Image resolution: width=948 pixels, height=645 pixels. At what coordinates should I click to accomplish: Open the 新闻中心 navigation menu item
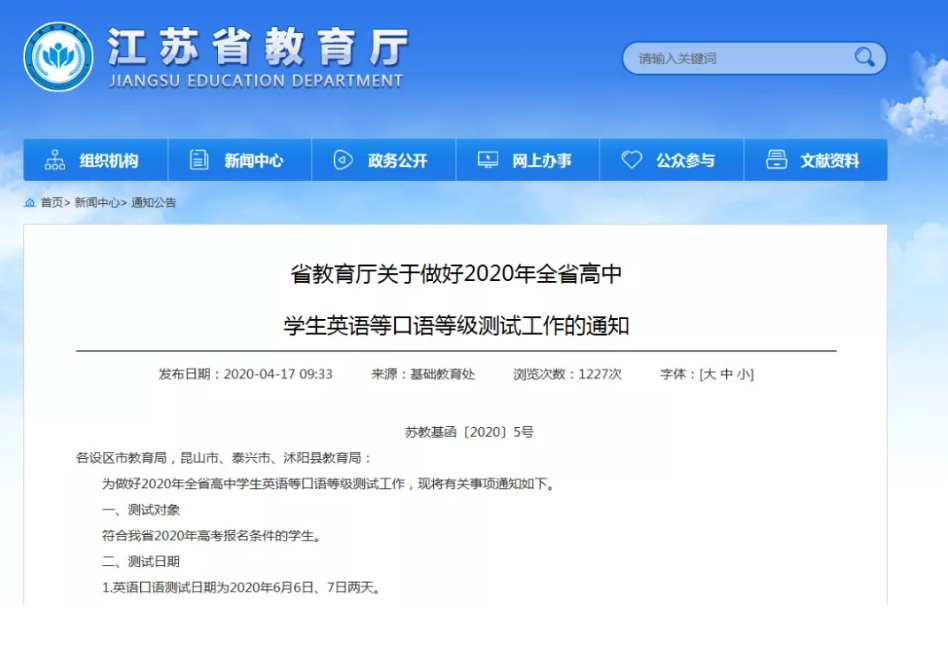pyautogui.click(x=253, y=161)
